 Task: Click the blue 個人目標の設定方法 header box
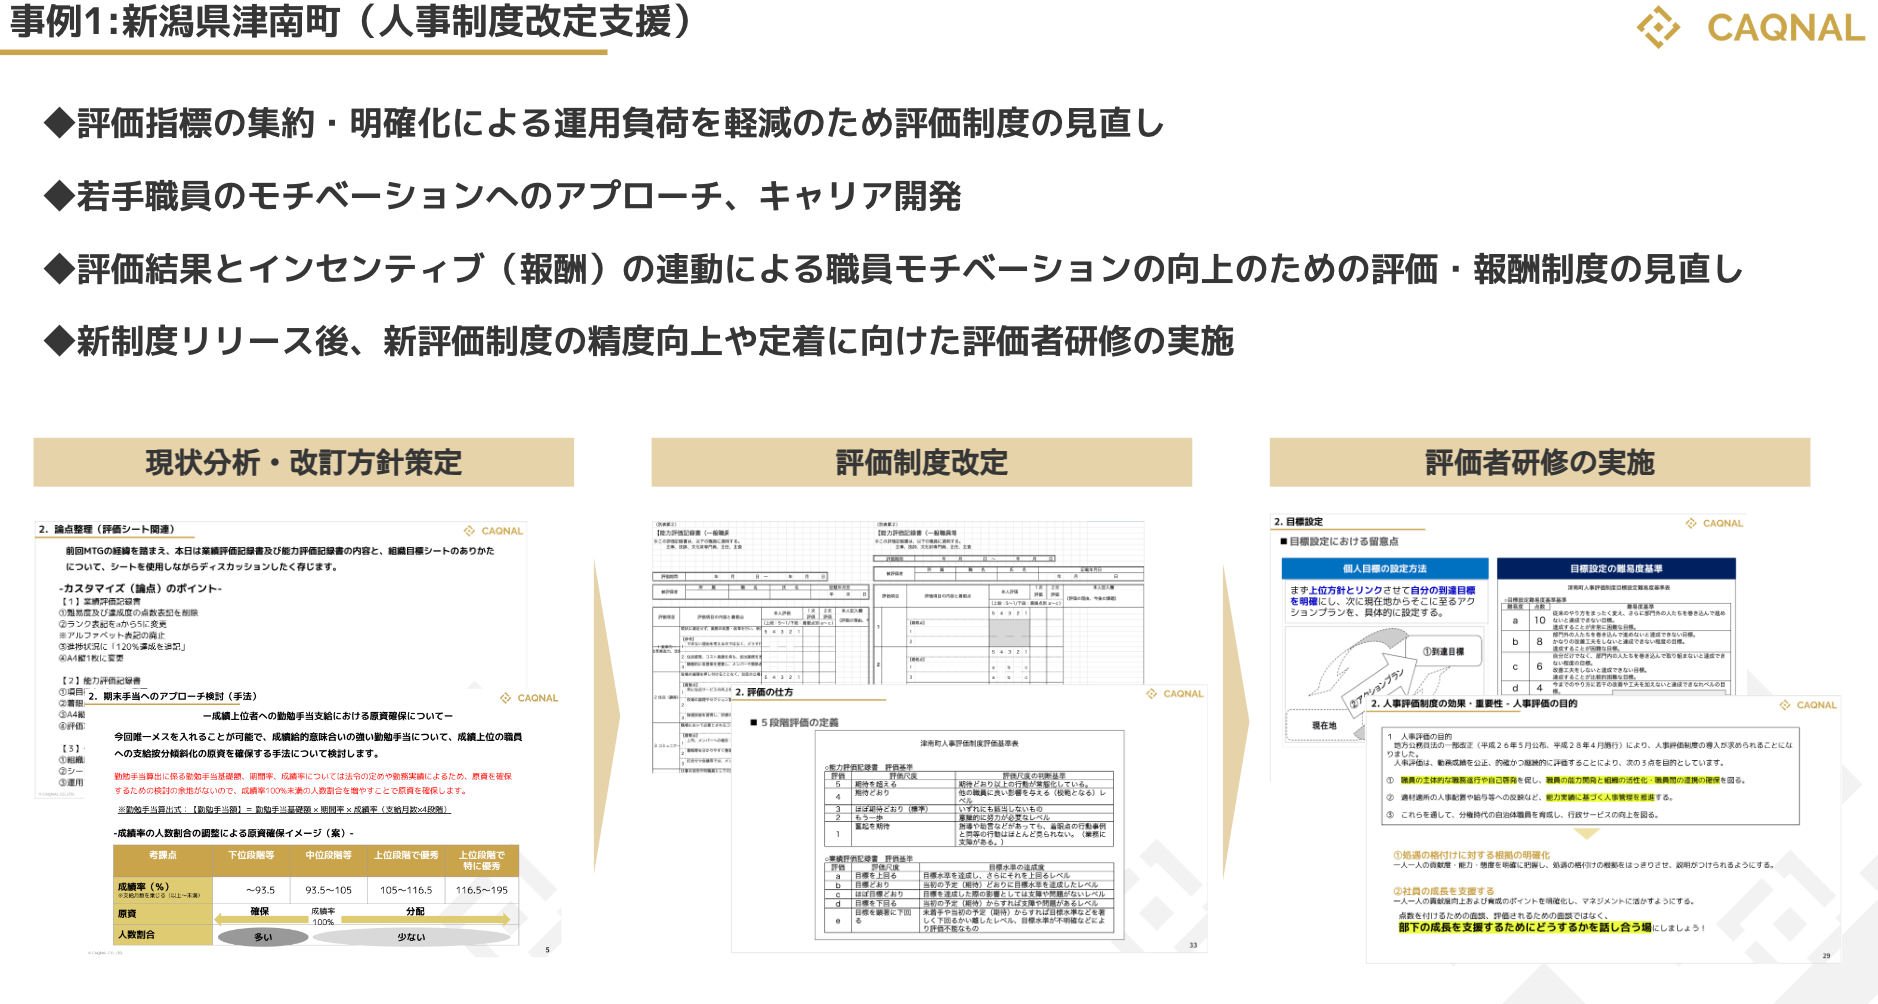(1385, 569)
